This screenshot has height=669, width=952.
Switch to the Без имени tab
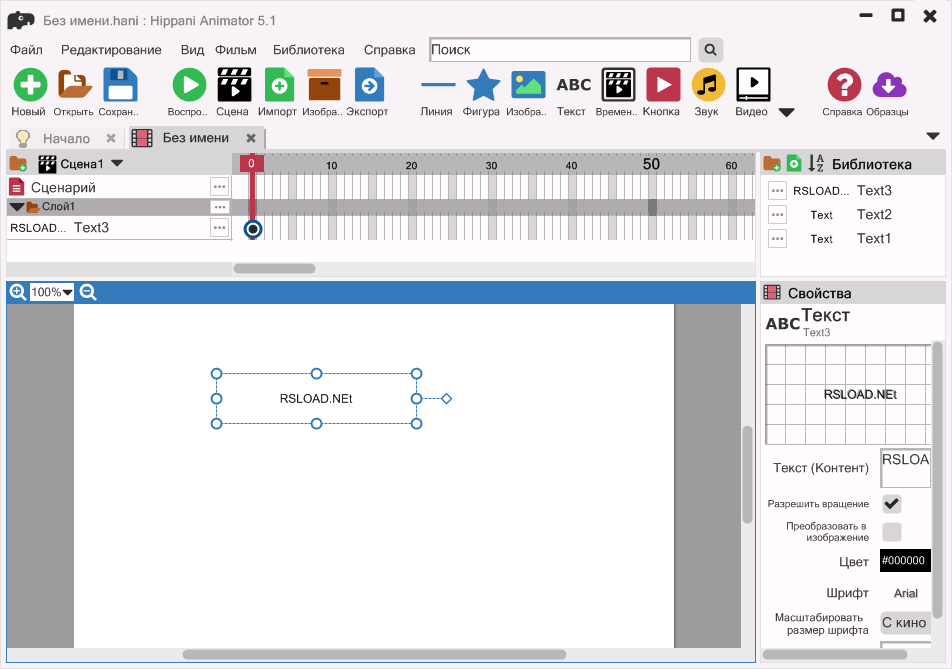tap(196, 138)
